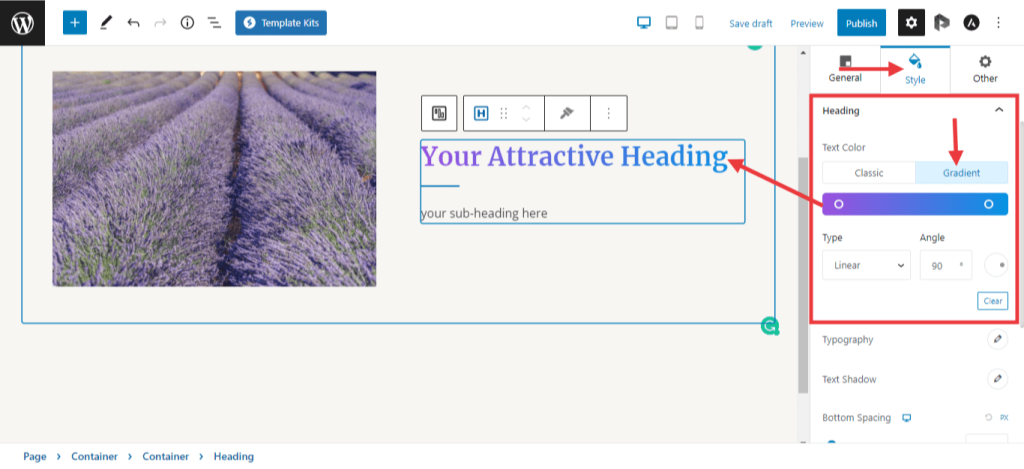
Task: Click the gradient color bar
Action: click(x=914, y=204)
